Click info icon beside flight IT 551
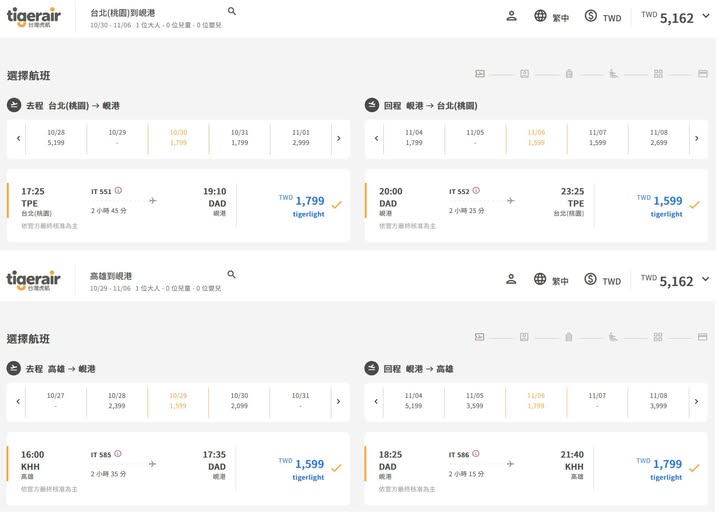The width and height of the screenshot is (720, 512). point(118,190)
